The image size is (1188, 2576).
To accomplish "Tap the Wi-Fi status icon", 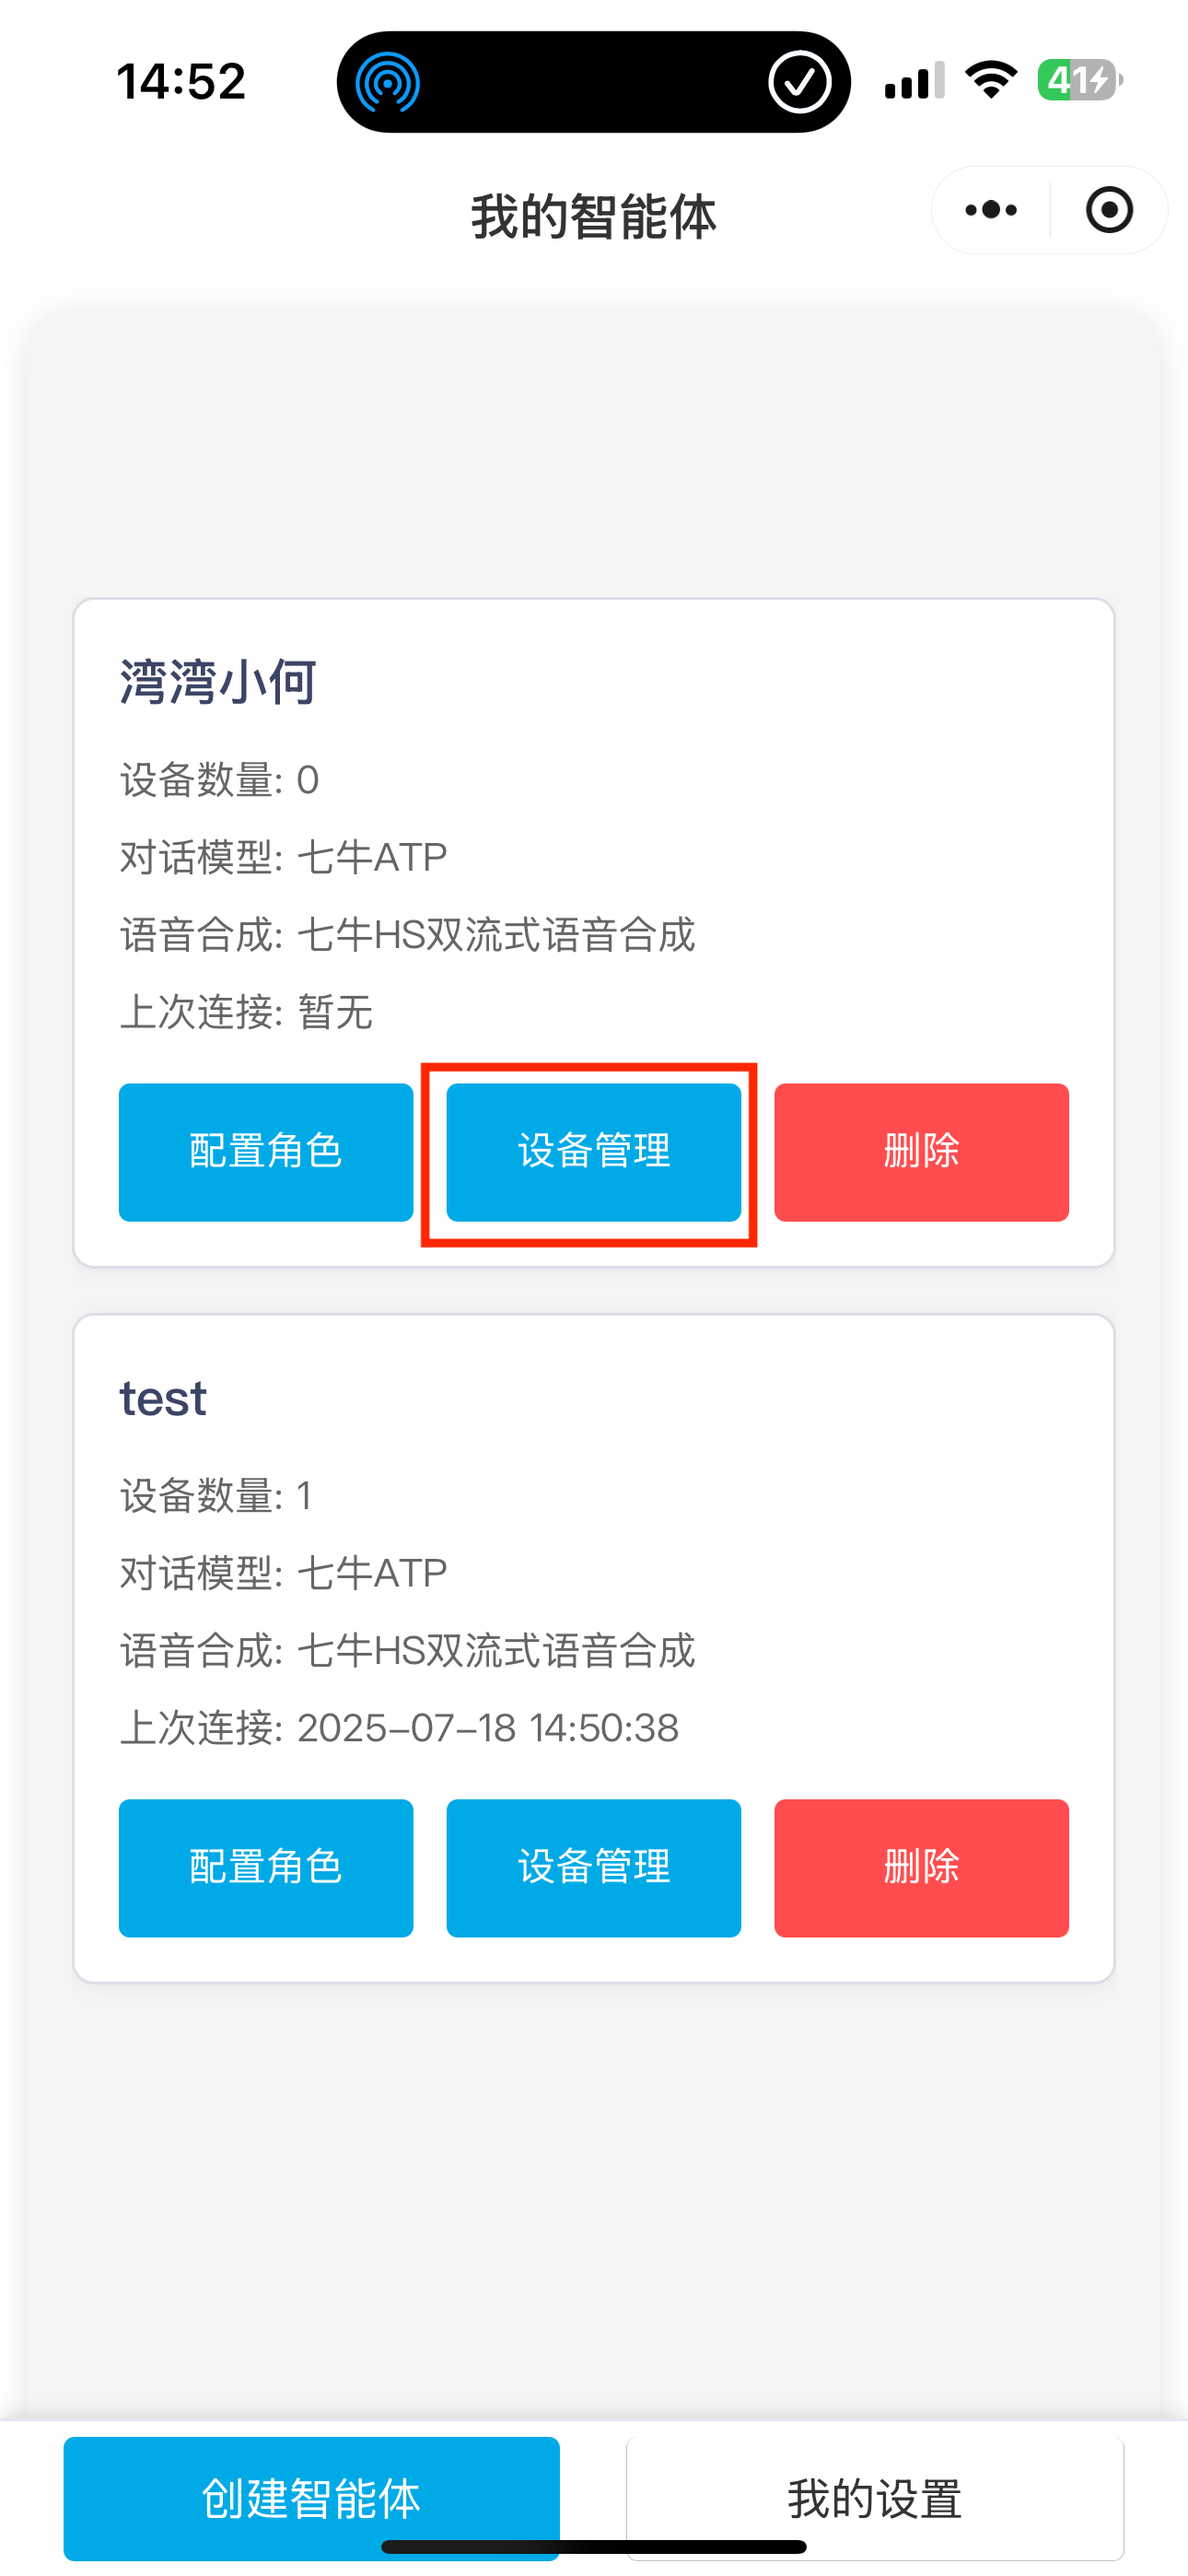I will click(x=990, y=80).
